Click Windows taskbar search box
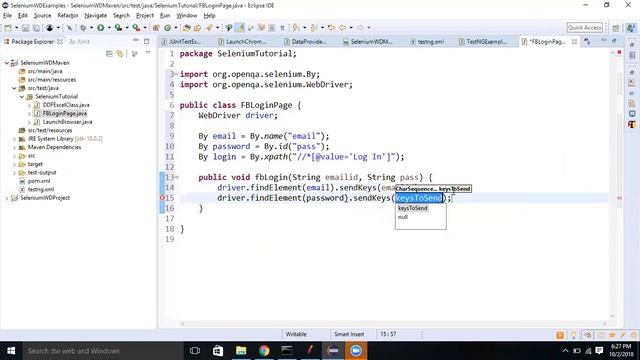 pyautogui.click(x=102, y=351)
